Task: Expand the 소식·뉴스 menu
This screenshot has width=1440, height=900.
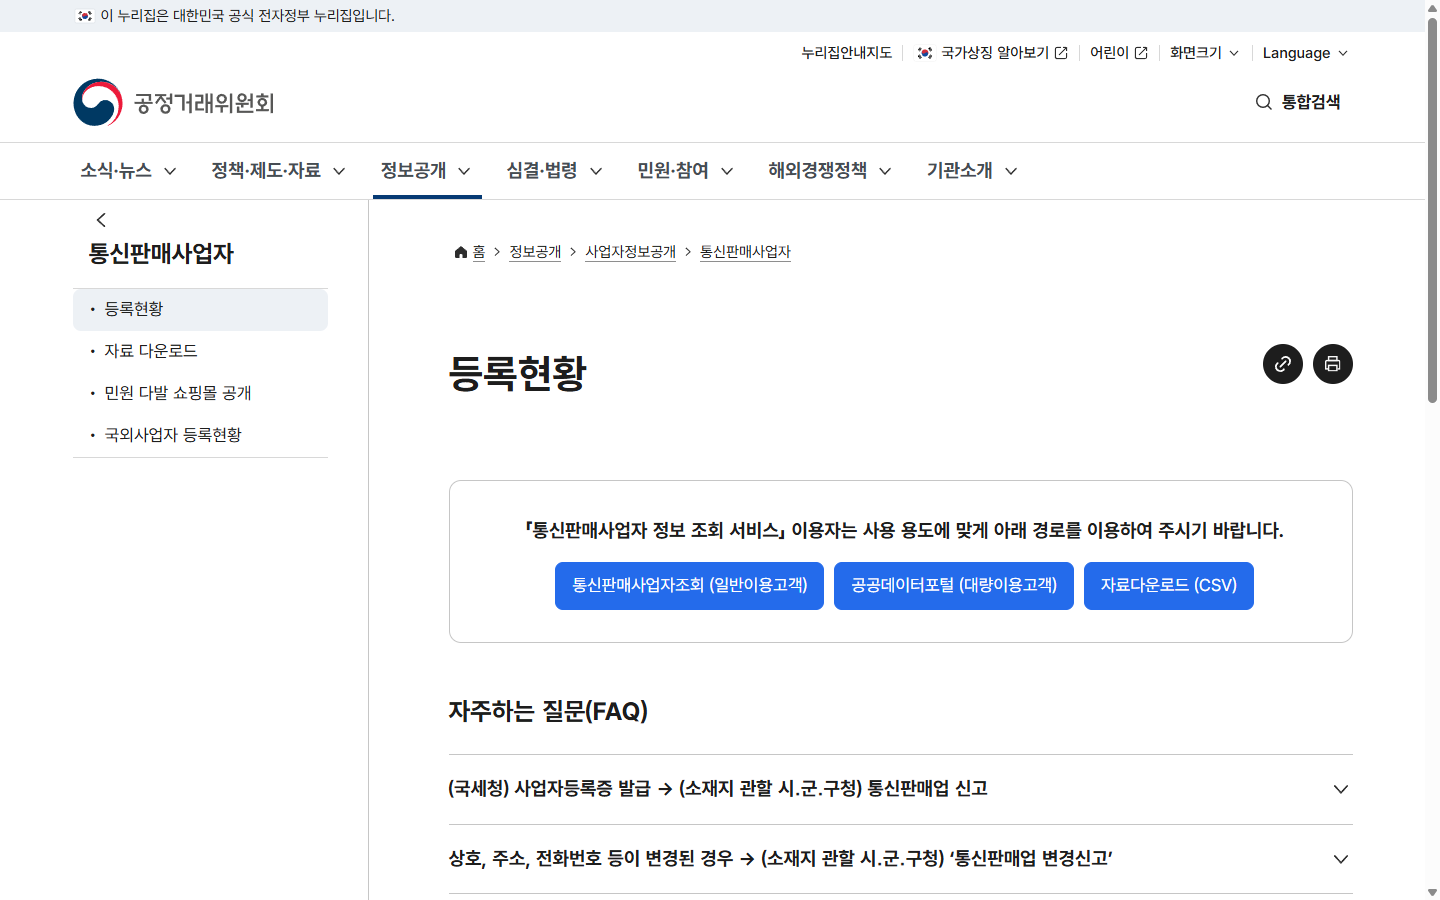Action: (x=128, y=171)
